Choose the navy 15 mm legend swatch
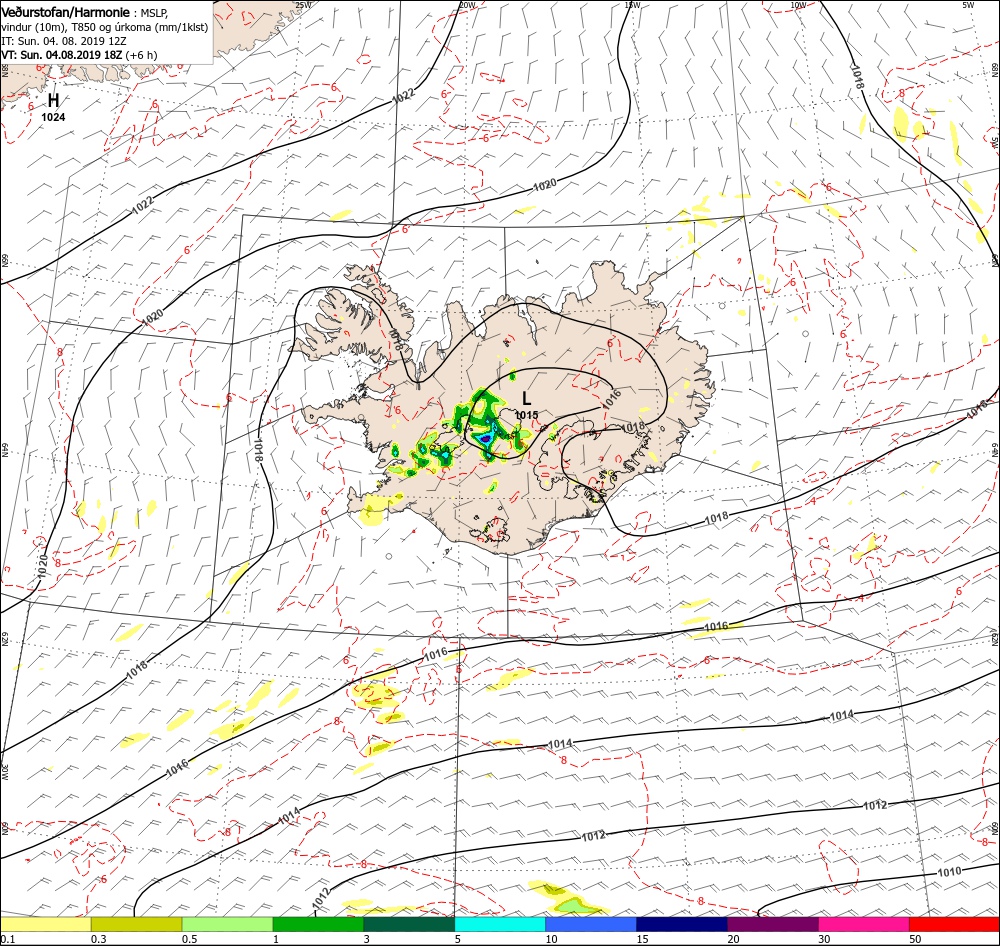Image resolution: width=1000 pixels, height=946 pixels. click(682, 924)
